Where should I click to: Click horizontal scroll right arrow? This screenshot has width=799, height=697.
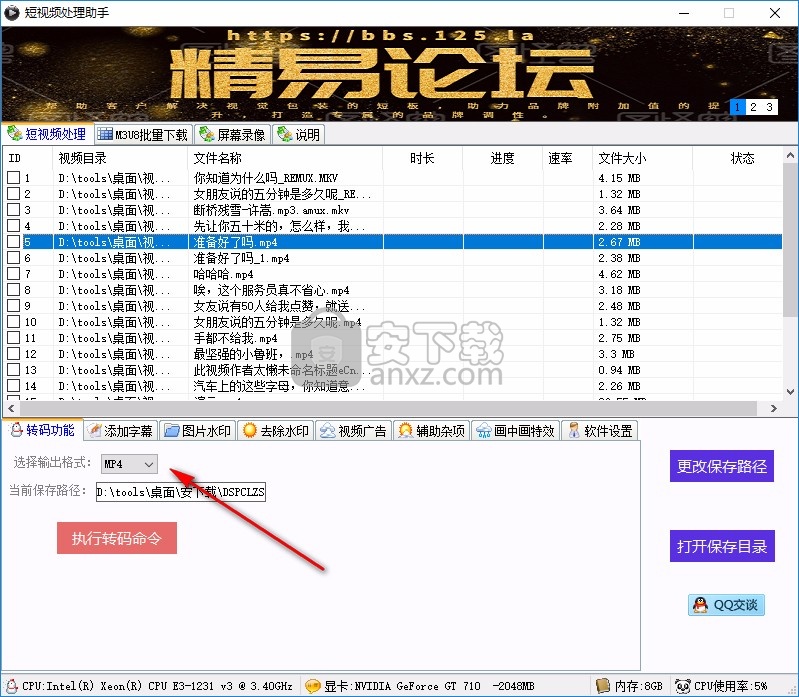774,409
